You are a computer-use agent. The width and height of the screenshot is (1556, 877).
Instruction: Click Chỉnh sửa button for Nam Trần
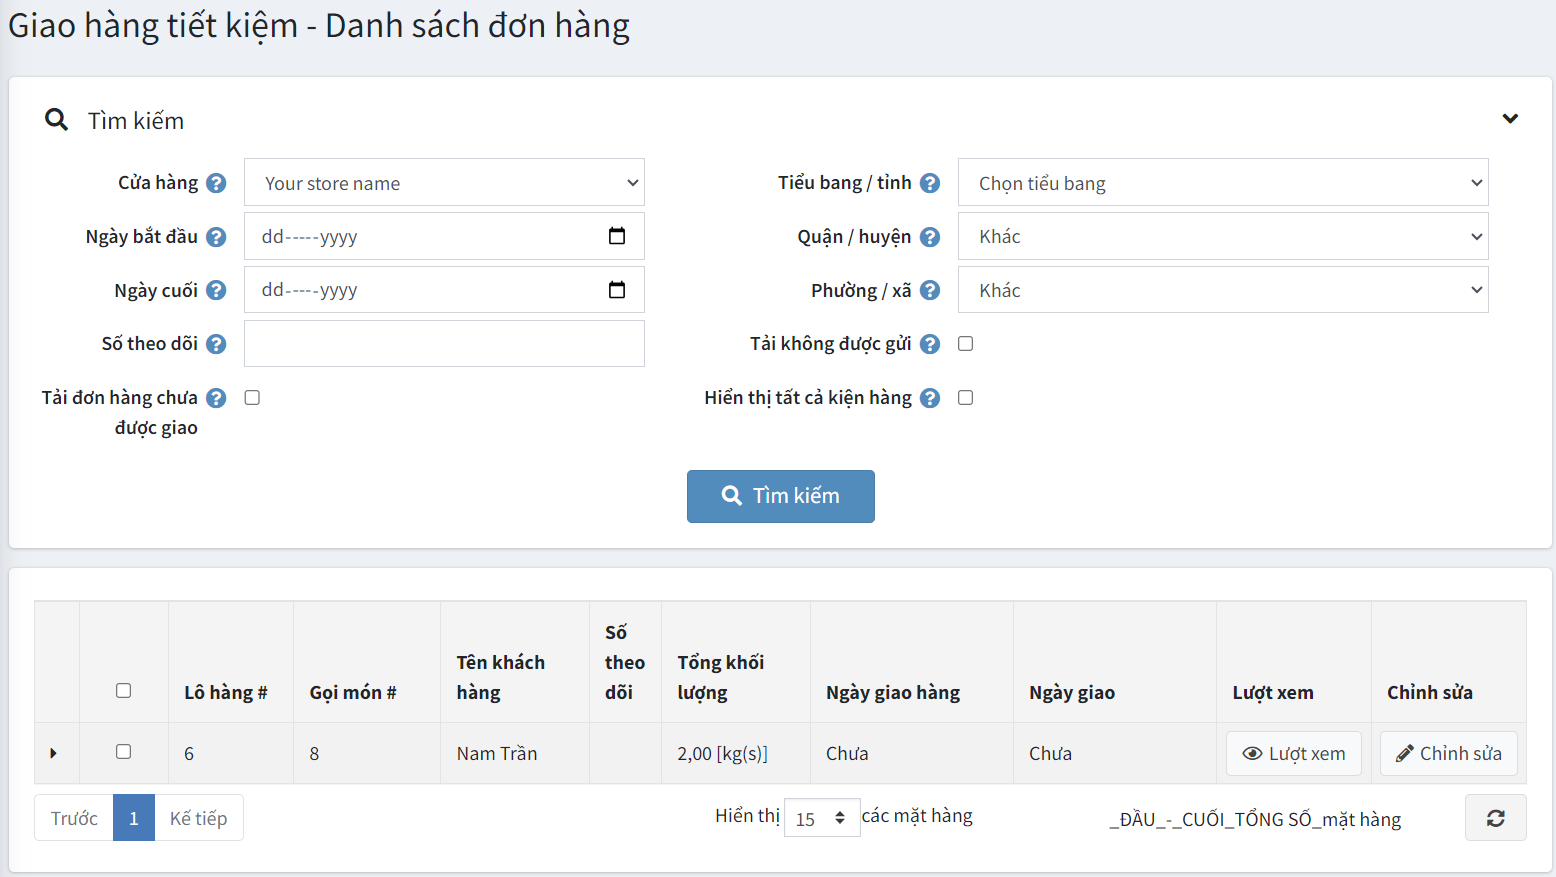pos(1449,753)
